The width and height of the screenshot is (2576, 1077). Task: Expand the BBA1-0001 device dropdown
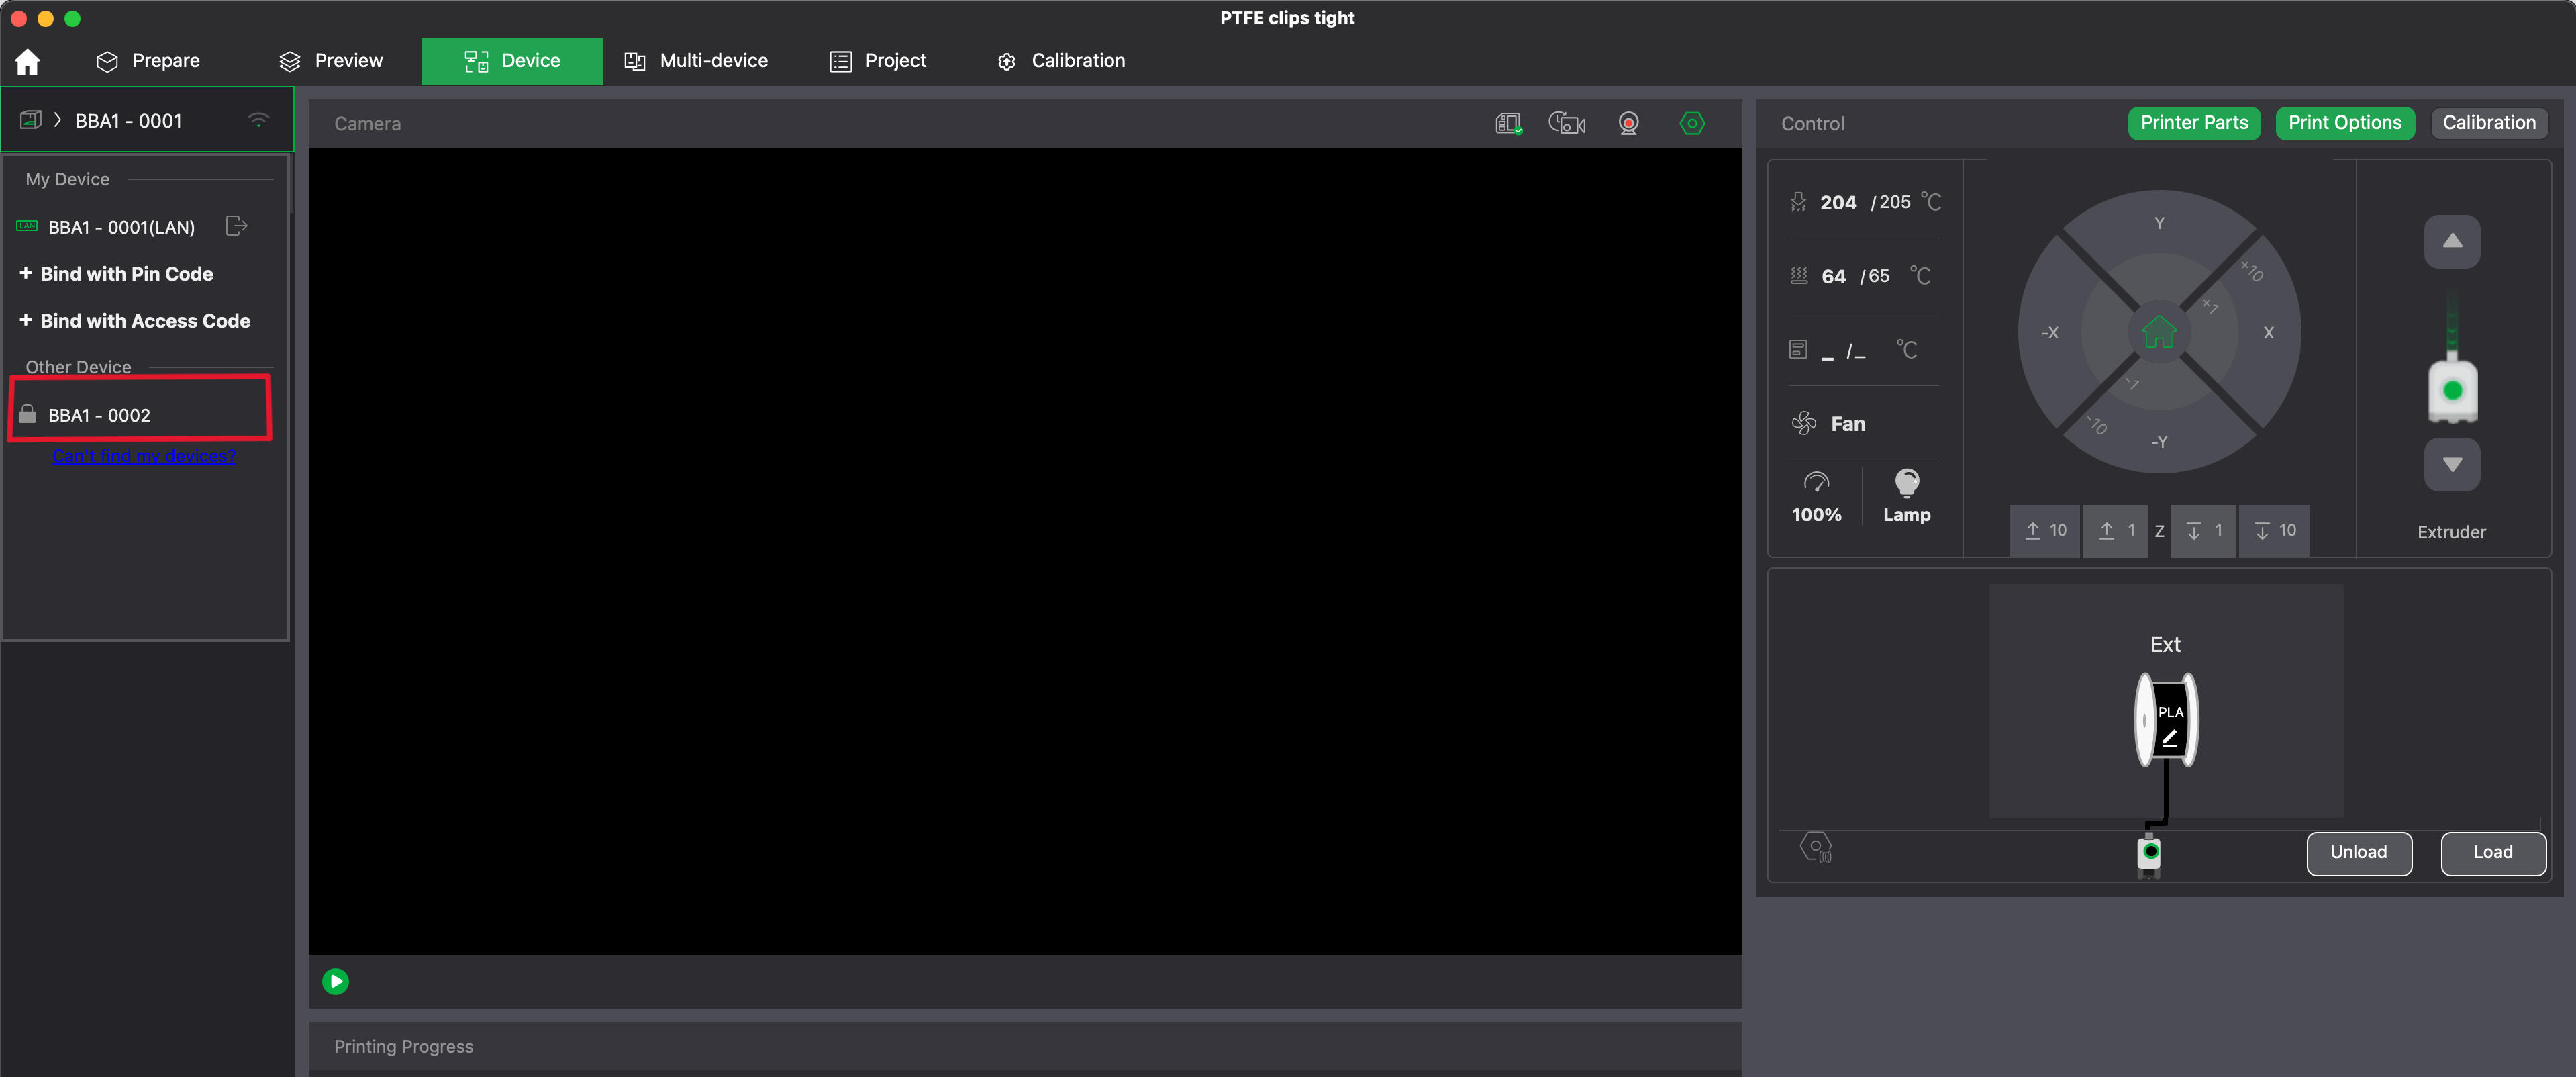click(x=57, y=120)
